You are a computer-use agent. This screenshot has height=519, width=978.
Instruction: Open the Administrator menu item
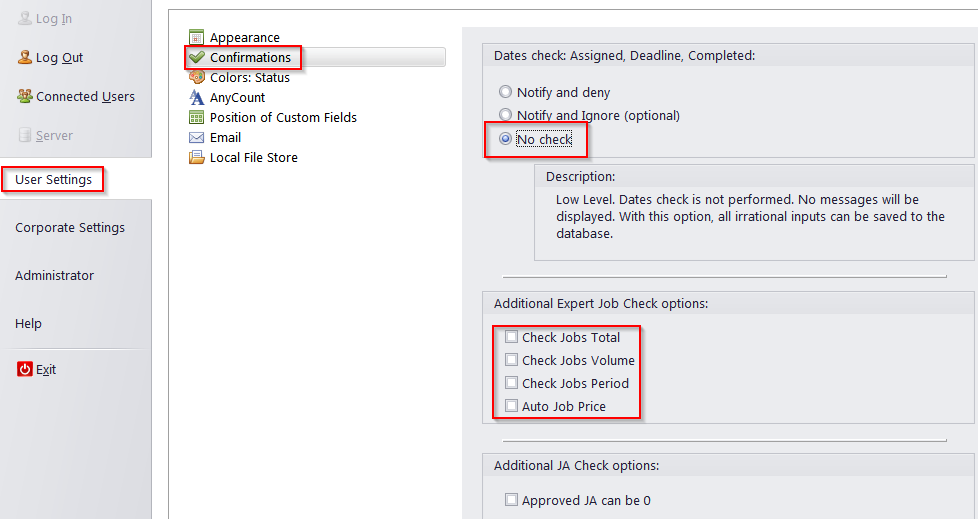coord(54,276)
